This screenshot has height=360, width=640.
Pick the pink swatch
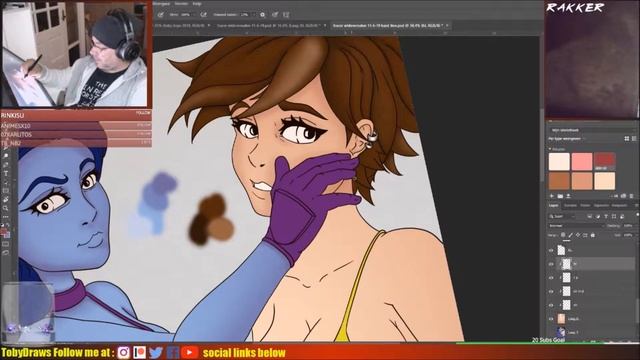[582, 161]
